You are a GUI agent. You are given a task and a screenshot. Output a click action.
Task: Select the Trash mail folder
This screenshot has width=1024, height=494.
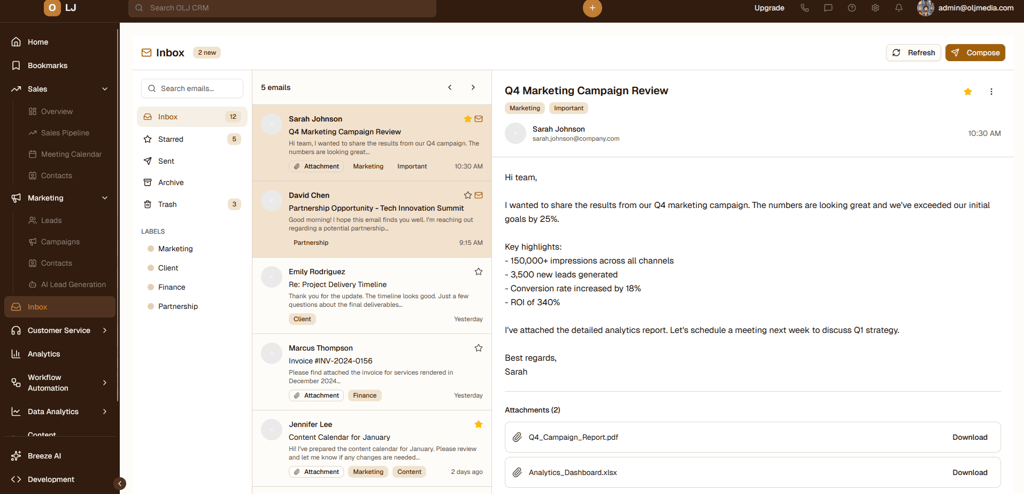[192, 205]
